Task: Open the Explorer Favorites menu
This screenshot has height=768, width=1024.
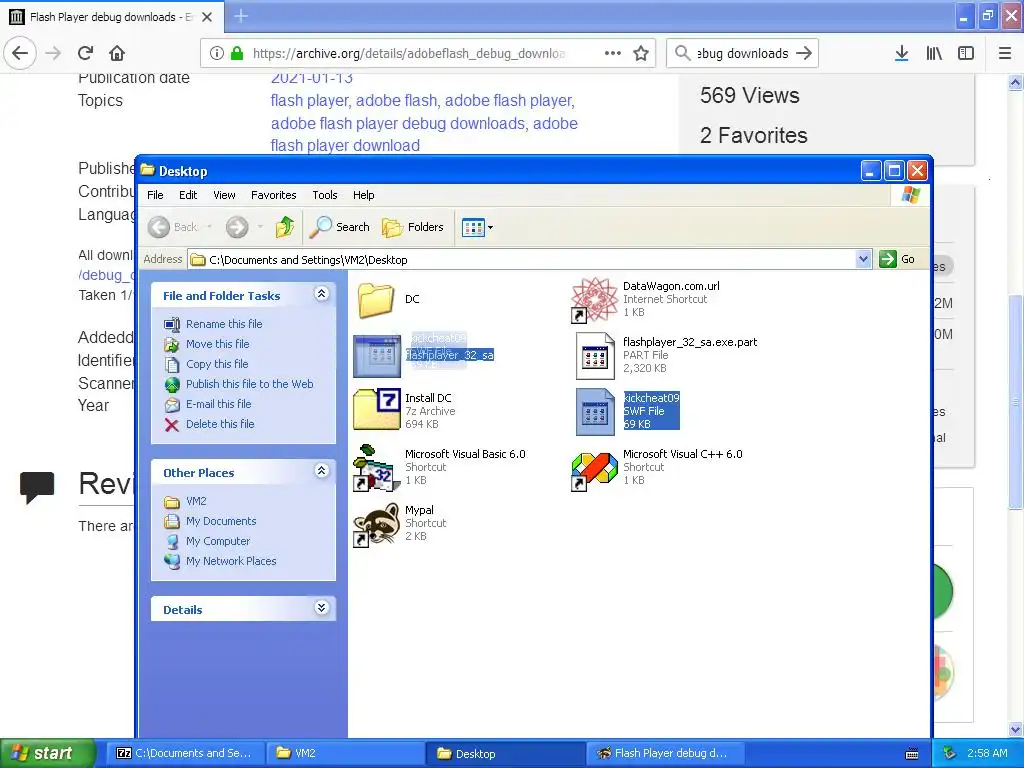Action: coord(274,195)
